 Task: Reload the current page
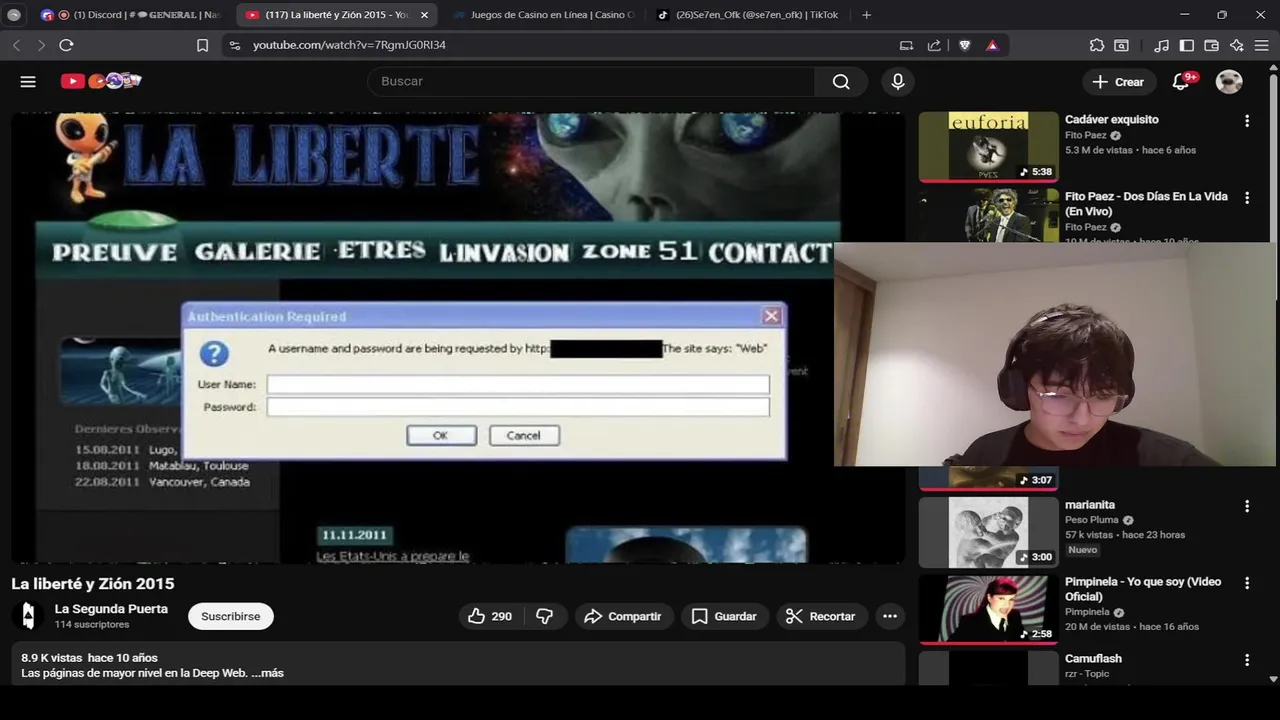pyautogui.click(x=66, y=45)
